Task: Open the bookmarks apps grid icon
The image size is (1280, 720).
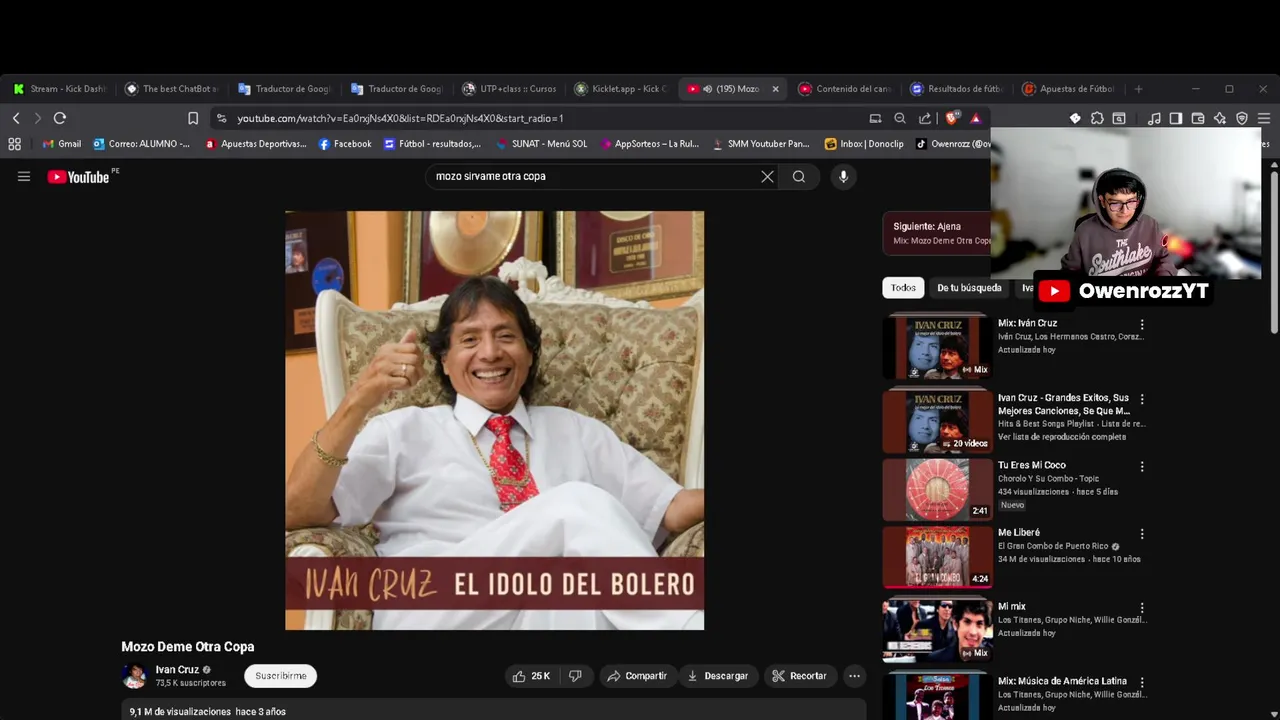Action: tap(15, 144)
